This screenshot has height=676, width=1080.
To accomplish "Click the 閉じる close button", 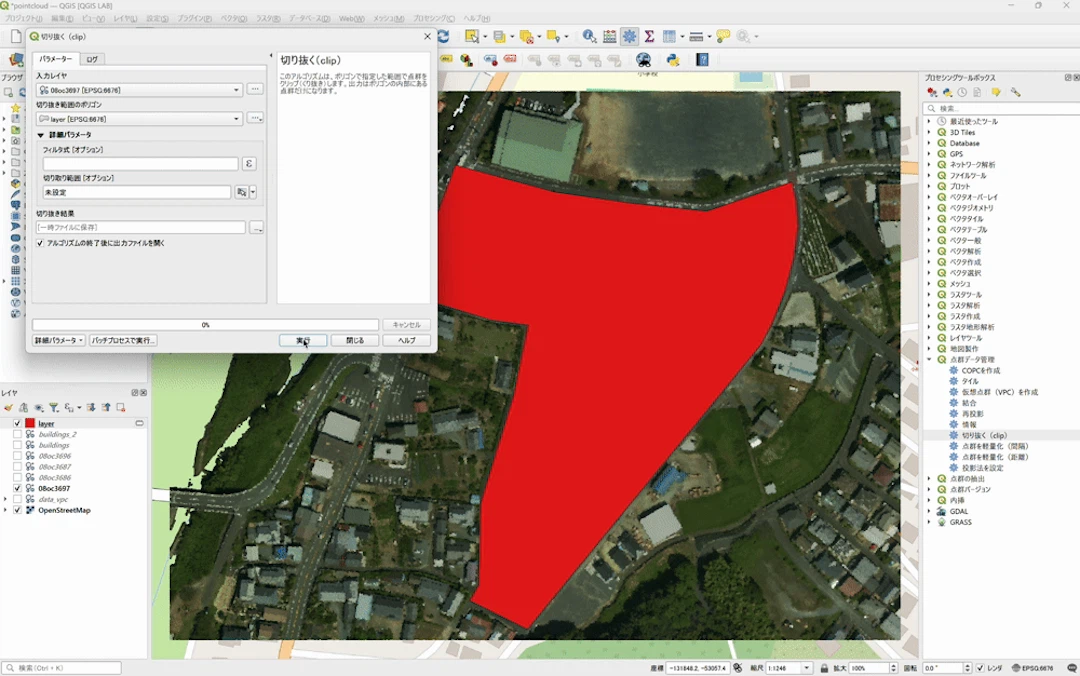I will click(355, 340).
